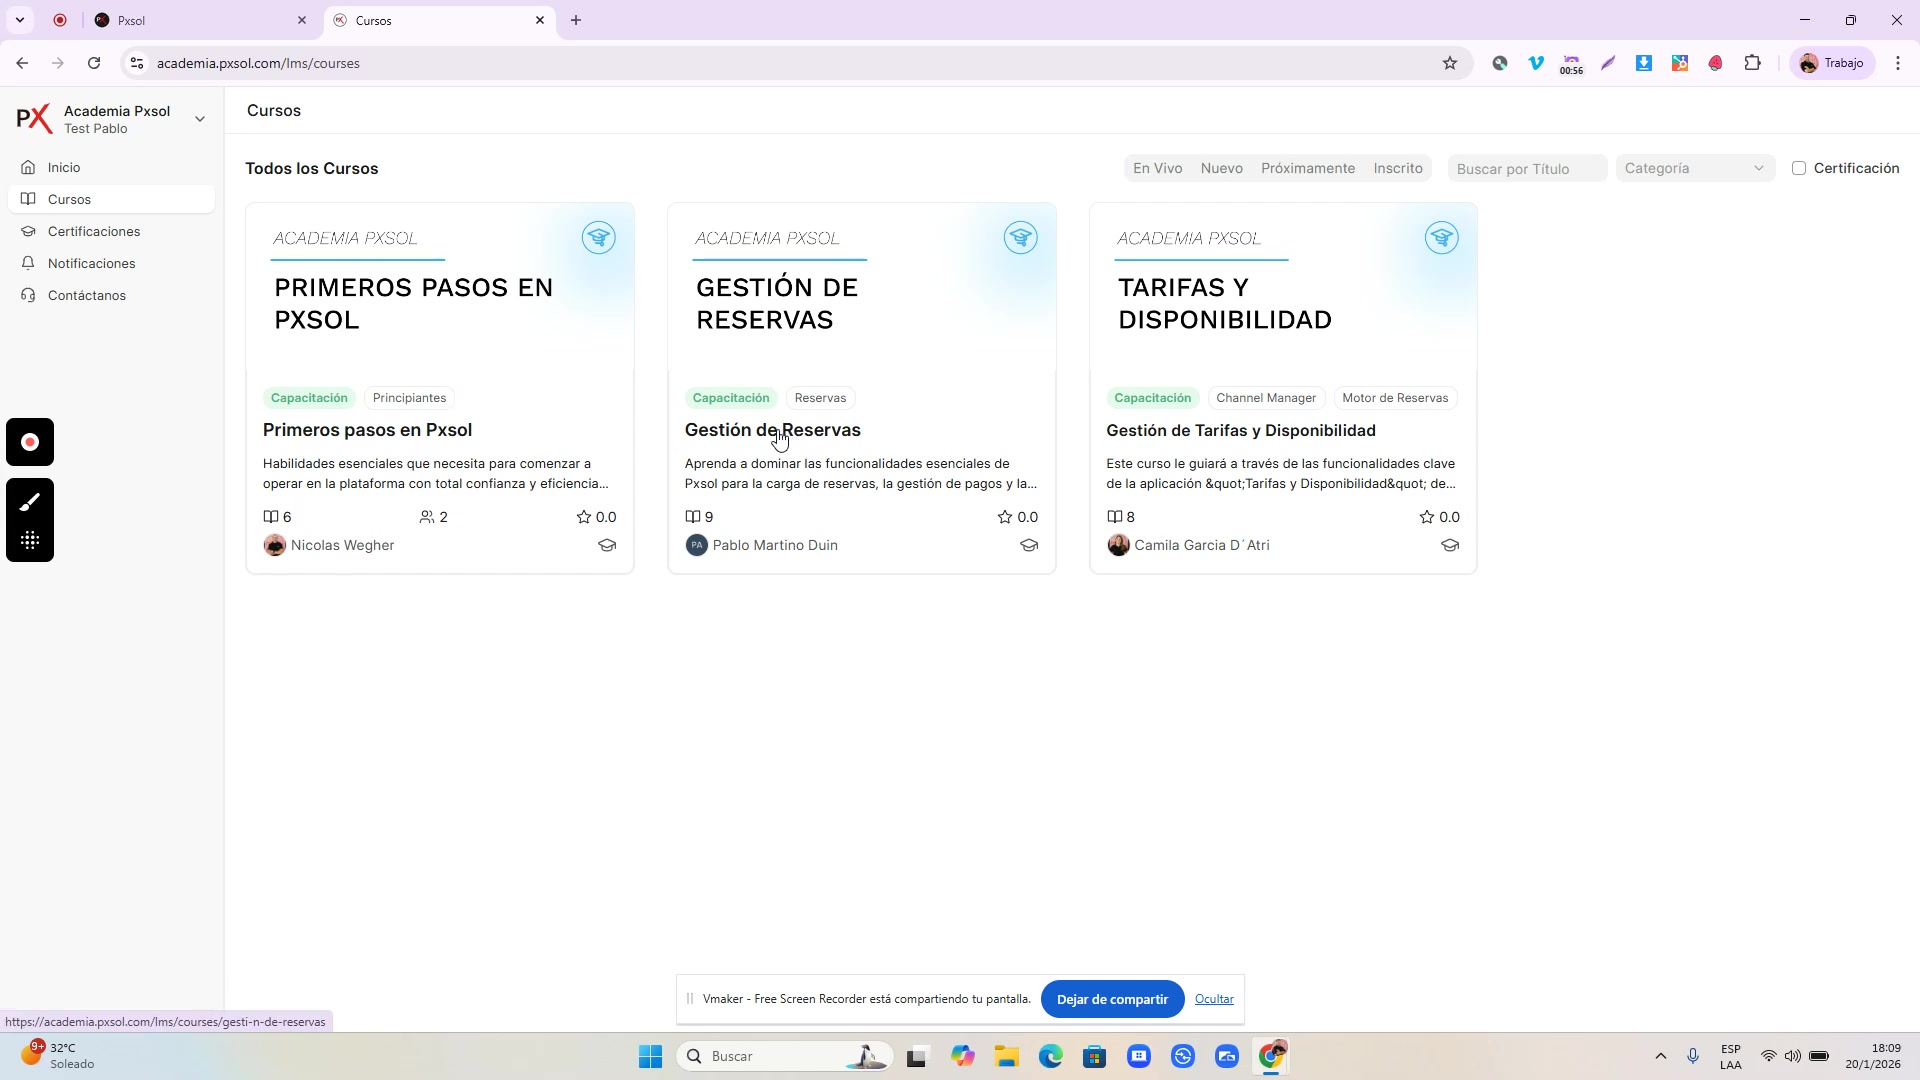
Task: Open Cursos in the sidebar
Action: point(111,199)
